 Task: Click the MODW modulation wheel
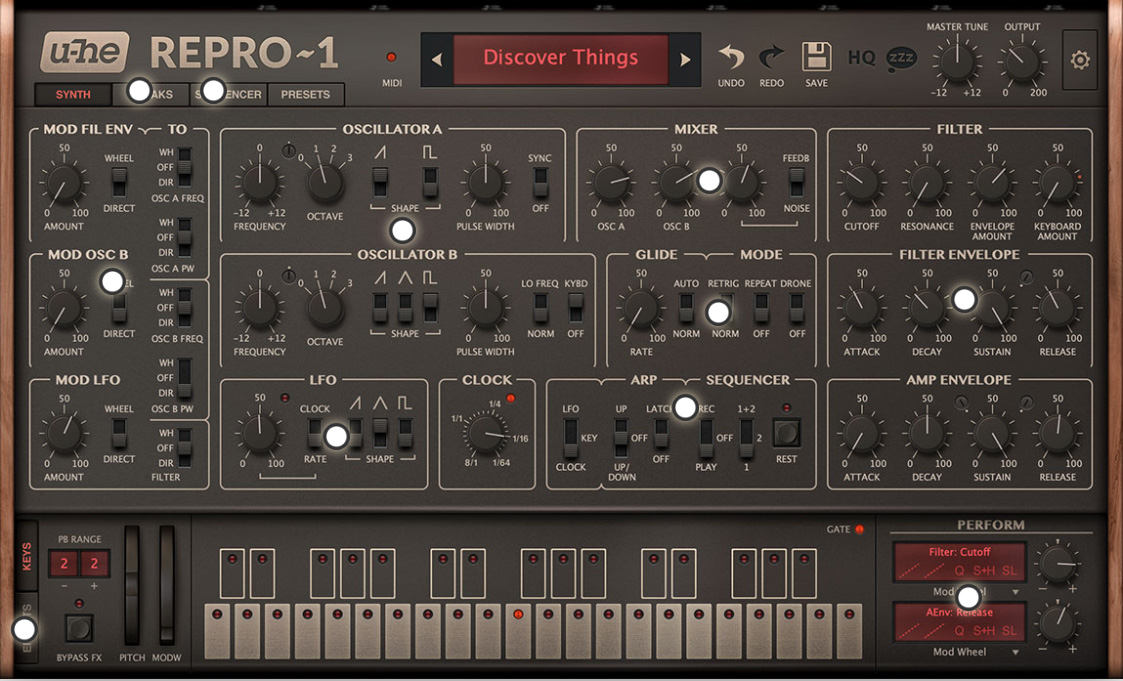point(167,585)
